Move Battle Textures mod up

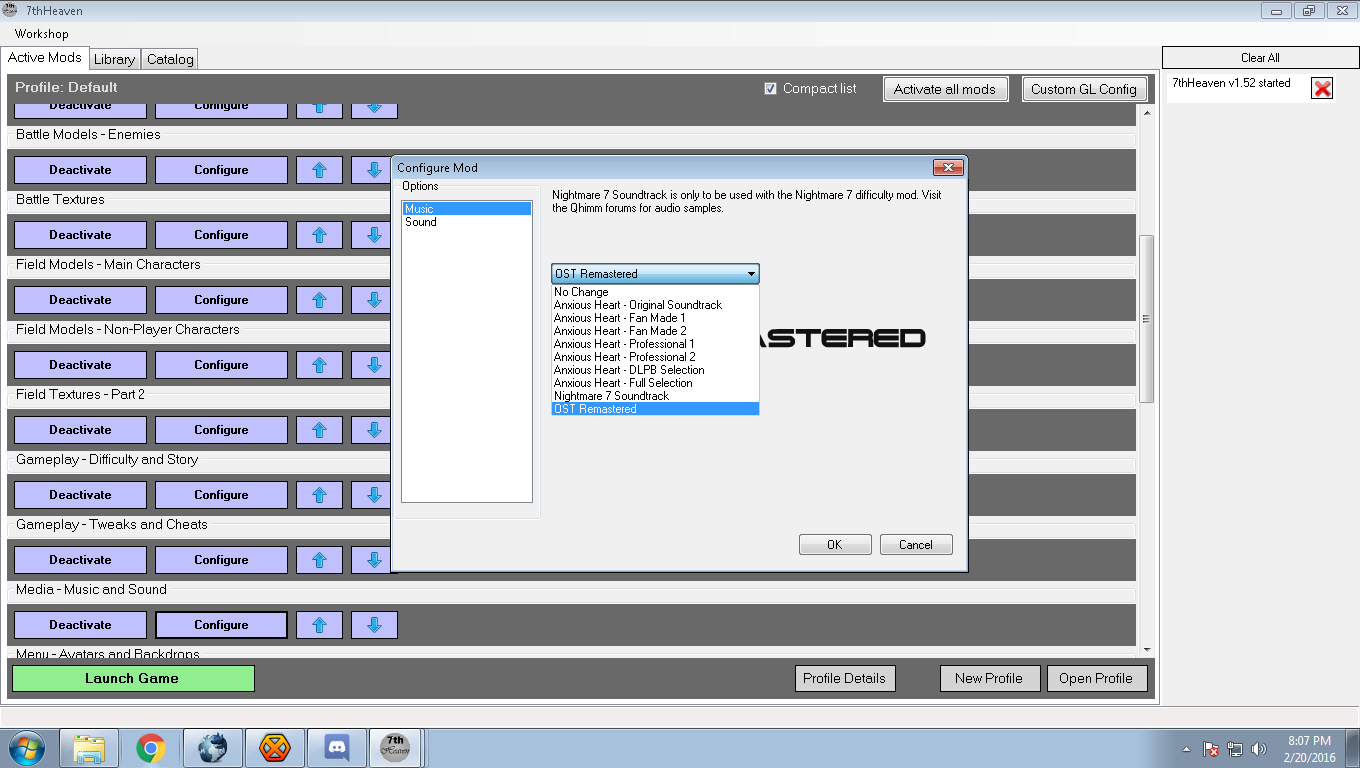tap(320, 235)
